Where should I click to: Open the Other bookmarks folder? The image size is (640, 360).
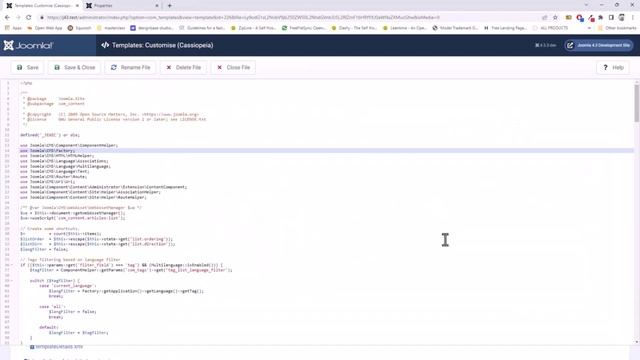[x=617, y=28]
